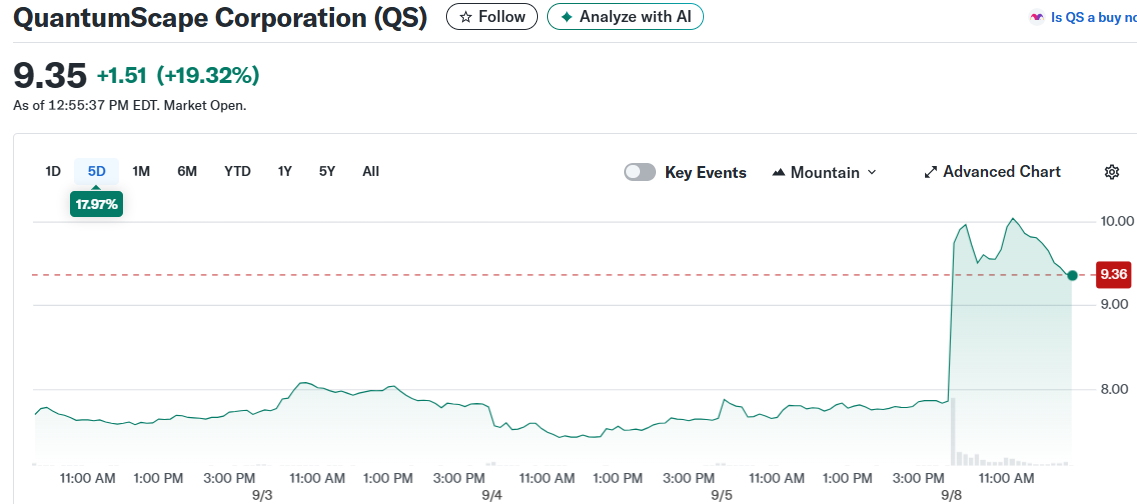Click Analyze with AI button
1137x504 pixels.
(x=625, y=17)
